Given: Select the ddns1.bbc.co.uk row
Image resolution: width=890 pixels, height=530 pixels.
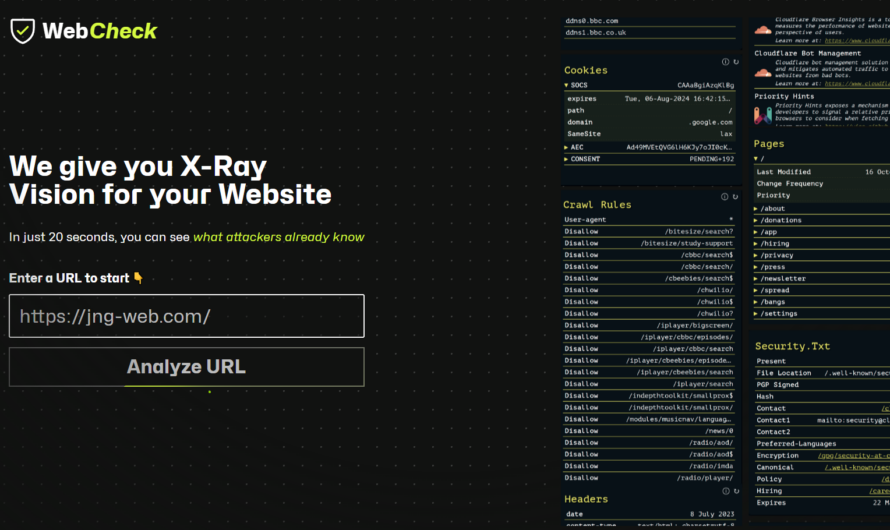Looking at the screenshot, I should tap(650, 33).
